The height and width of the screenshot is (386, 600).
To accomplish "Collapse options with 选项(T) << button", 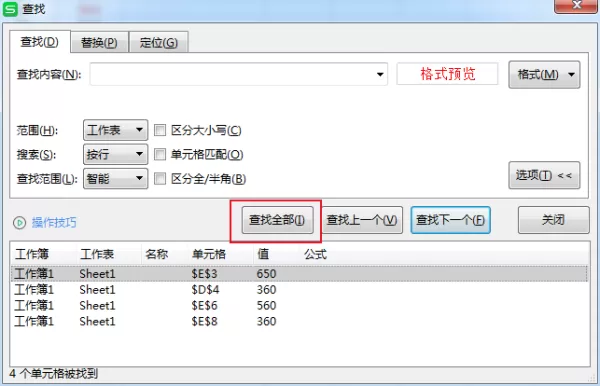I will (x=544, y=175).
